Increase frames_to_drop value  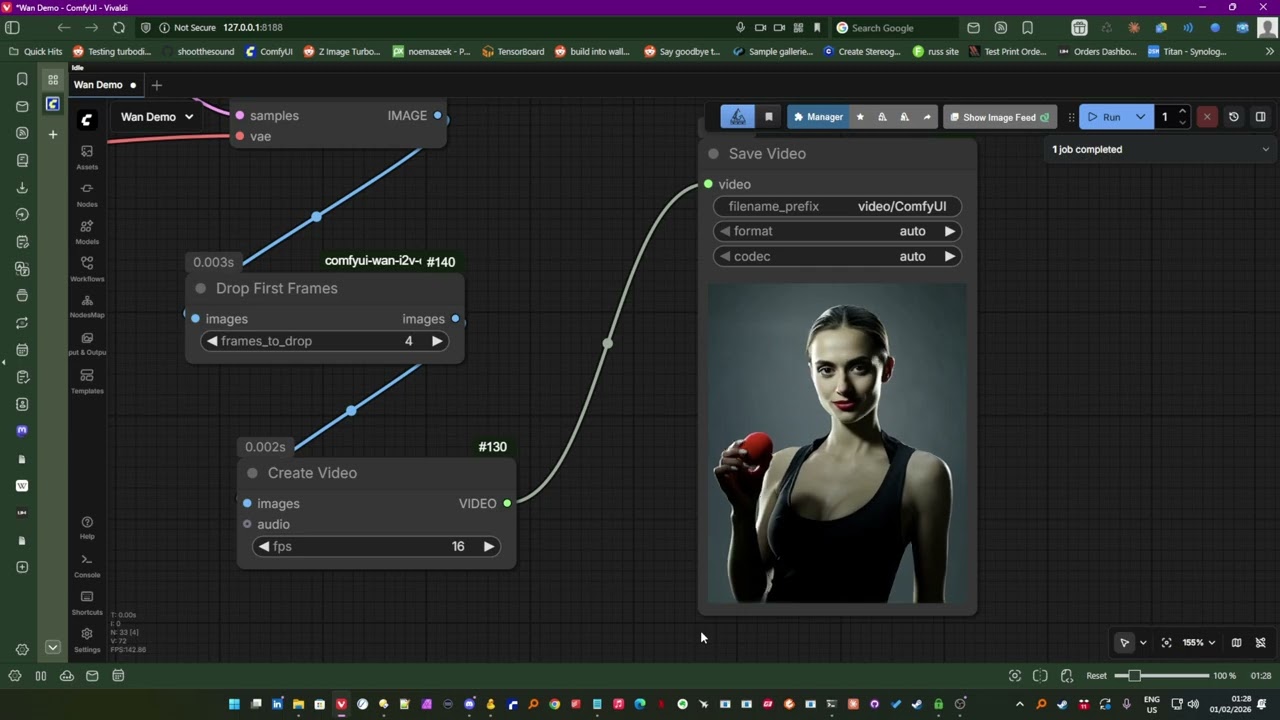pyautogui.click(x=437, y=342)
